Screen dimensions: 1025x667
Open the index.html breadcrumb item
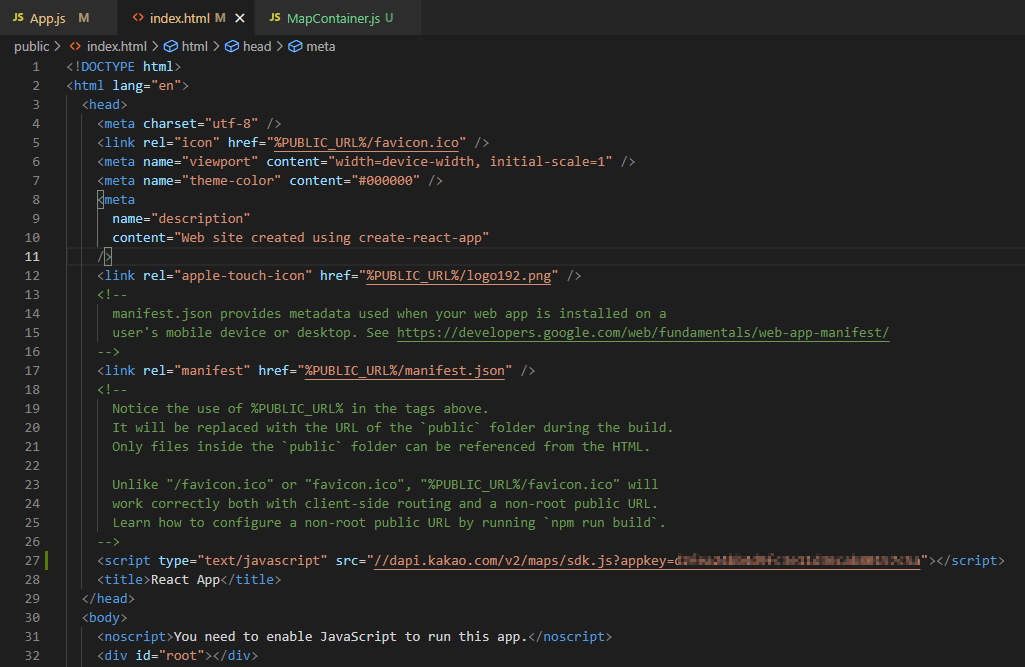tap(116, 46)
